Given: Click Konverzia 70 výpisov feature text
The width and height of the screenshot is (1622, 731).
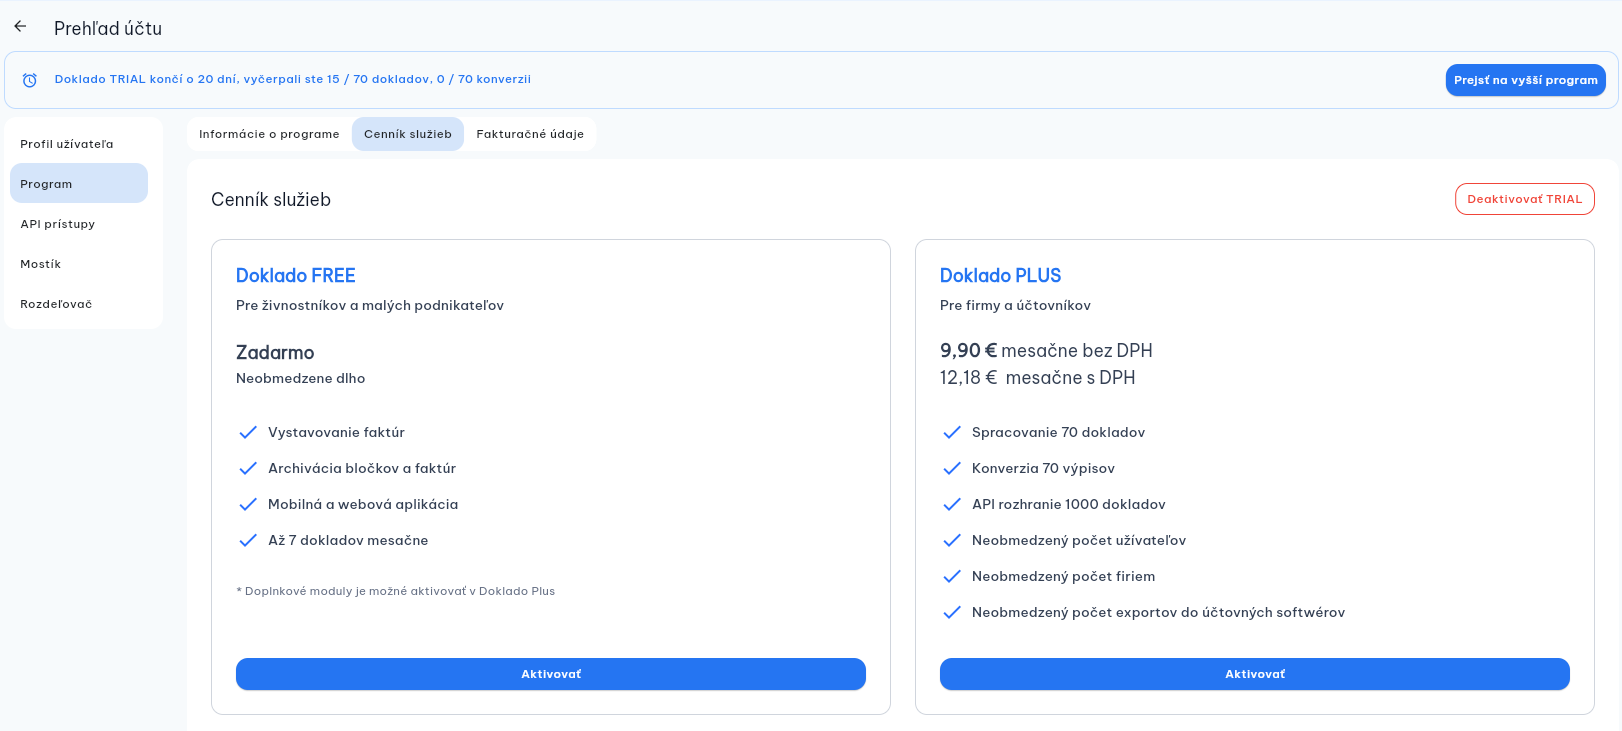Looking at the screenshot, I should pyautogui.click(x=1043, y=468).
